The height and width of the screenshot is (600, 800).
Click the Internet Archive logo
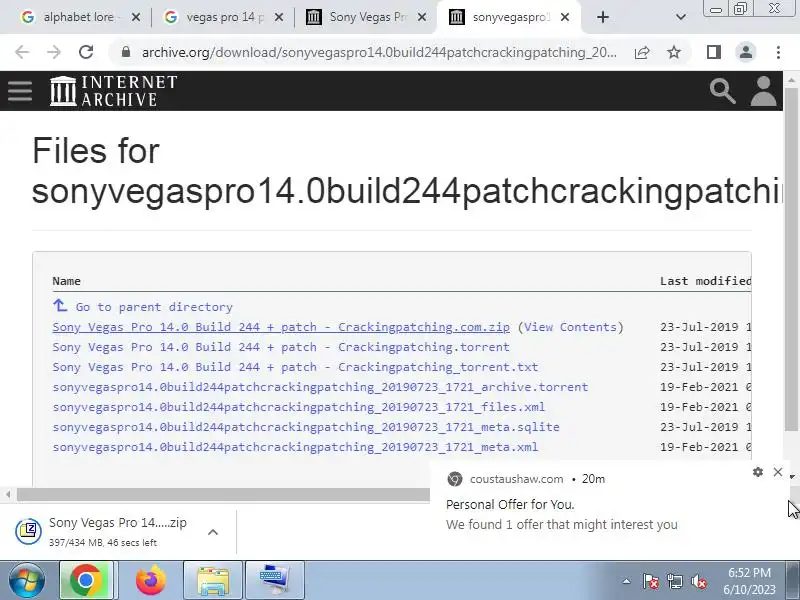coord(114,91)
